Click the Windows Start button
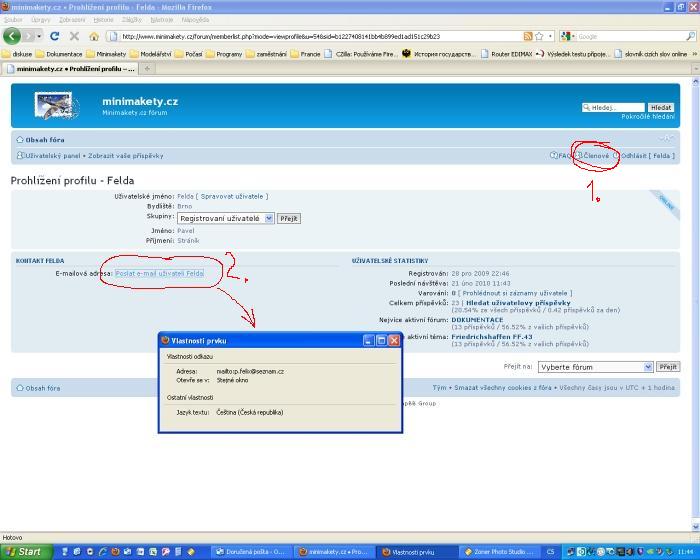Screen dimensions: 700x560 (x=23, y=551)
